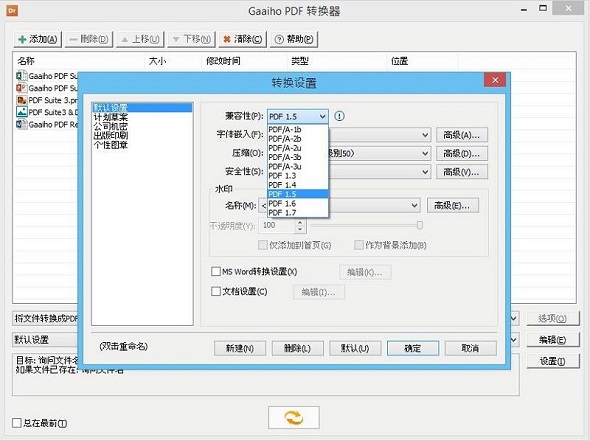Select highlighted PDF 1.5 option in list
This screenshot has height=441, width=590.
298,194
